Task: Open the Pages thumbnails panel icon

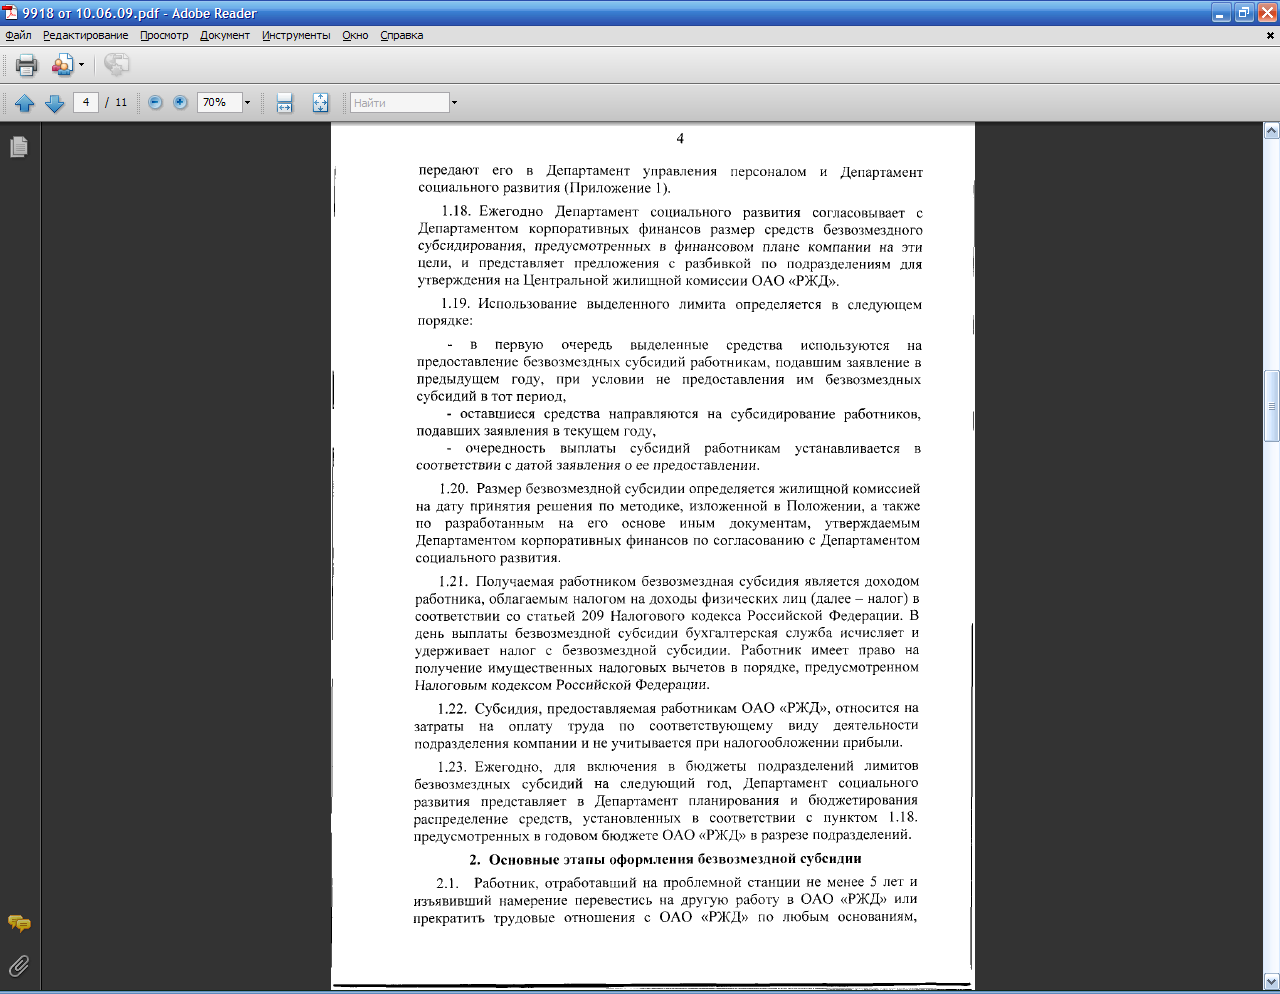Action: [x=19, y=147]
